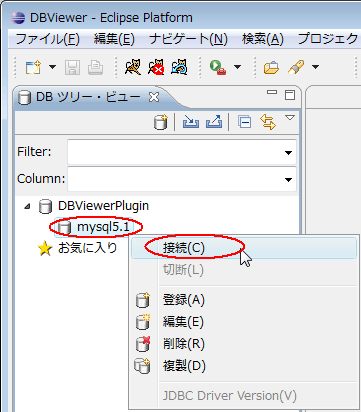The height and width of the screenshot is (412, 361).
Task: Minimize the DB tree view panel
Action: click(272, 92)
